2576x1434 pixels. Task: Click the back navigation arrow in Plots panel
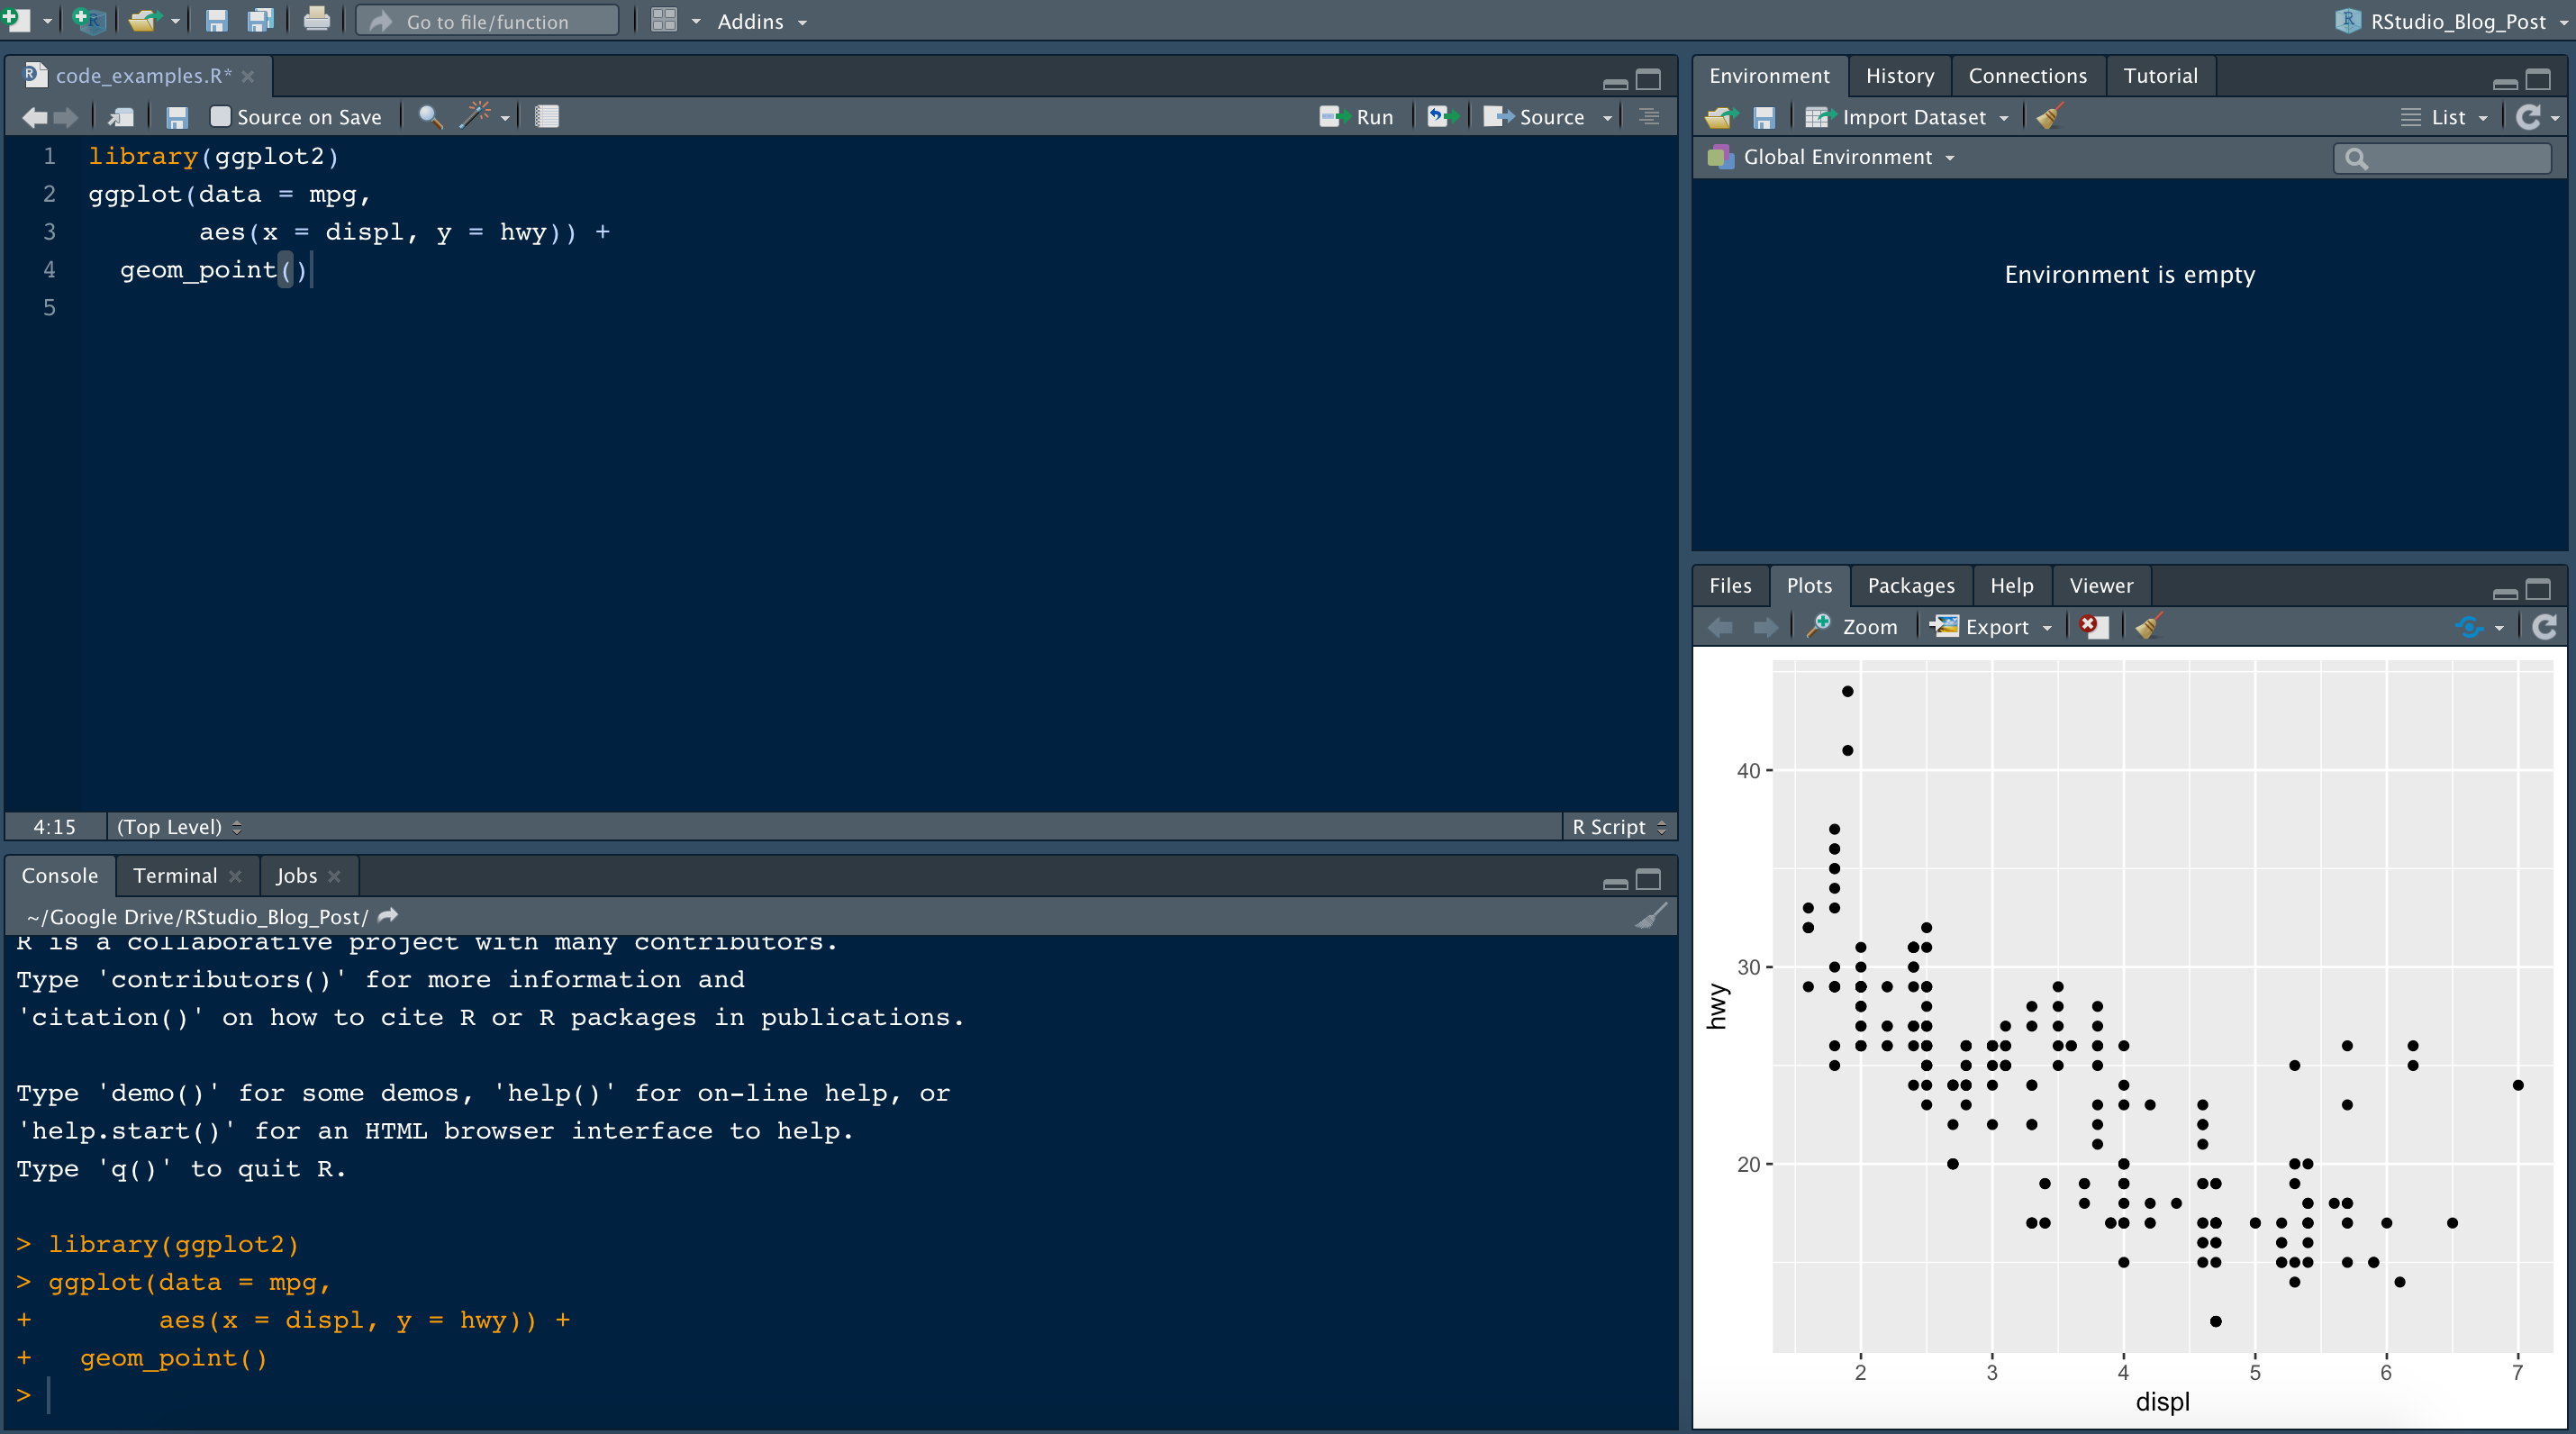pos(1721,625)
